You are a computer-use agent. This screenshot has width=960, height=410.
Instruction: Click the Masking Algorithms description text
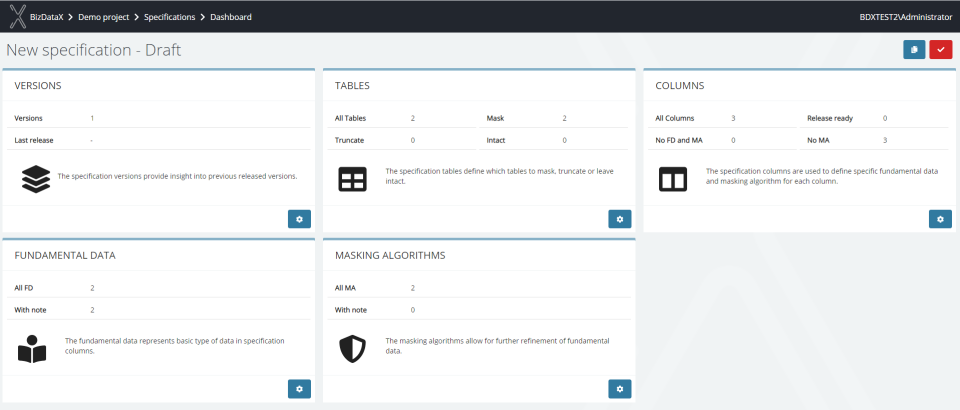(497, 346)
